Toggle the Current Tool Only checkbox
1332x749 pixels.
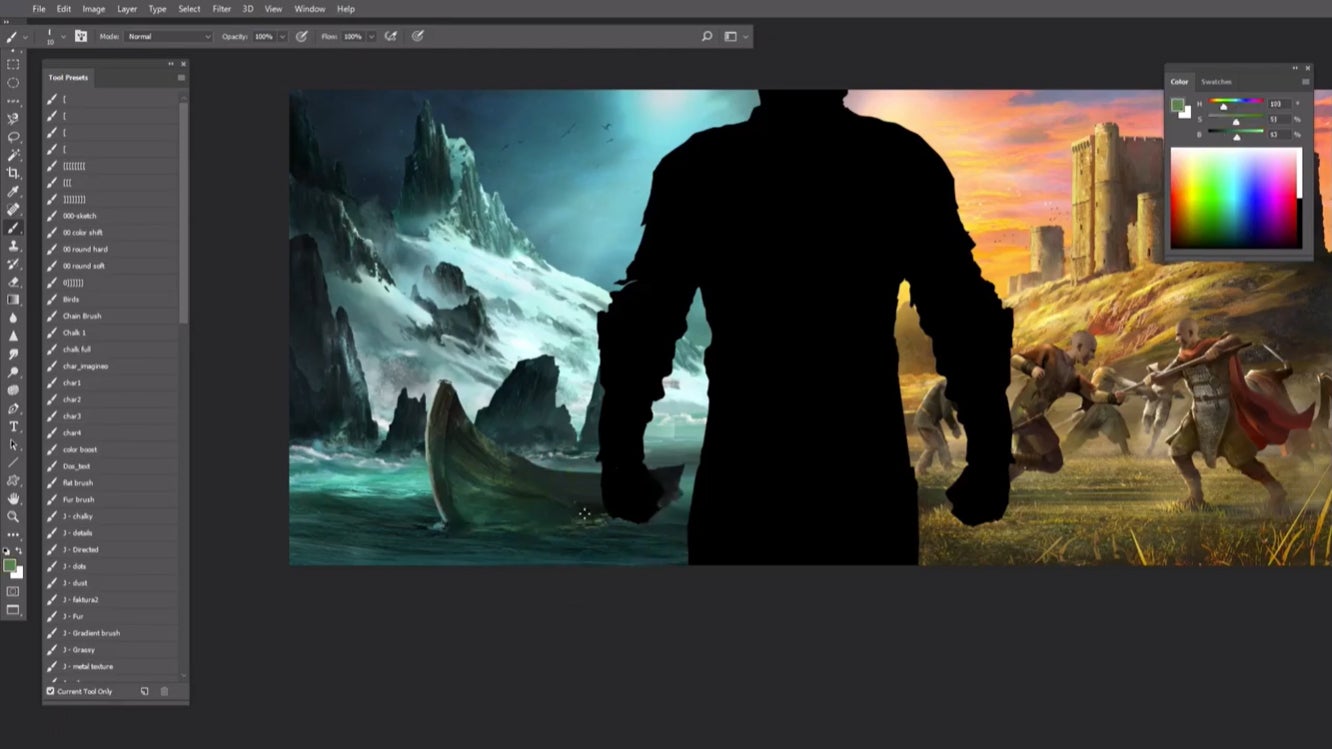(x=51, y=691)
